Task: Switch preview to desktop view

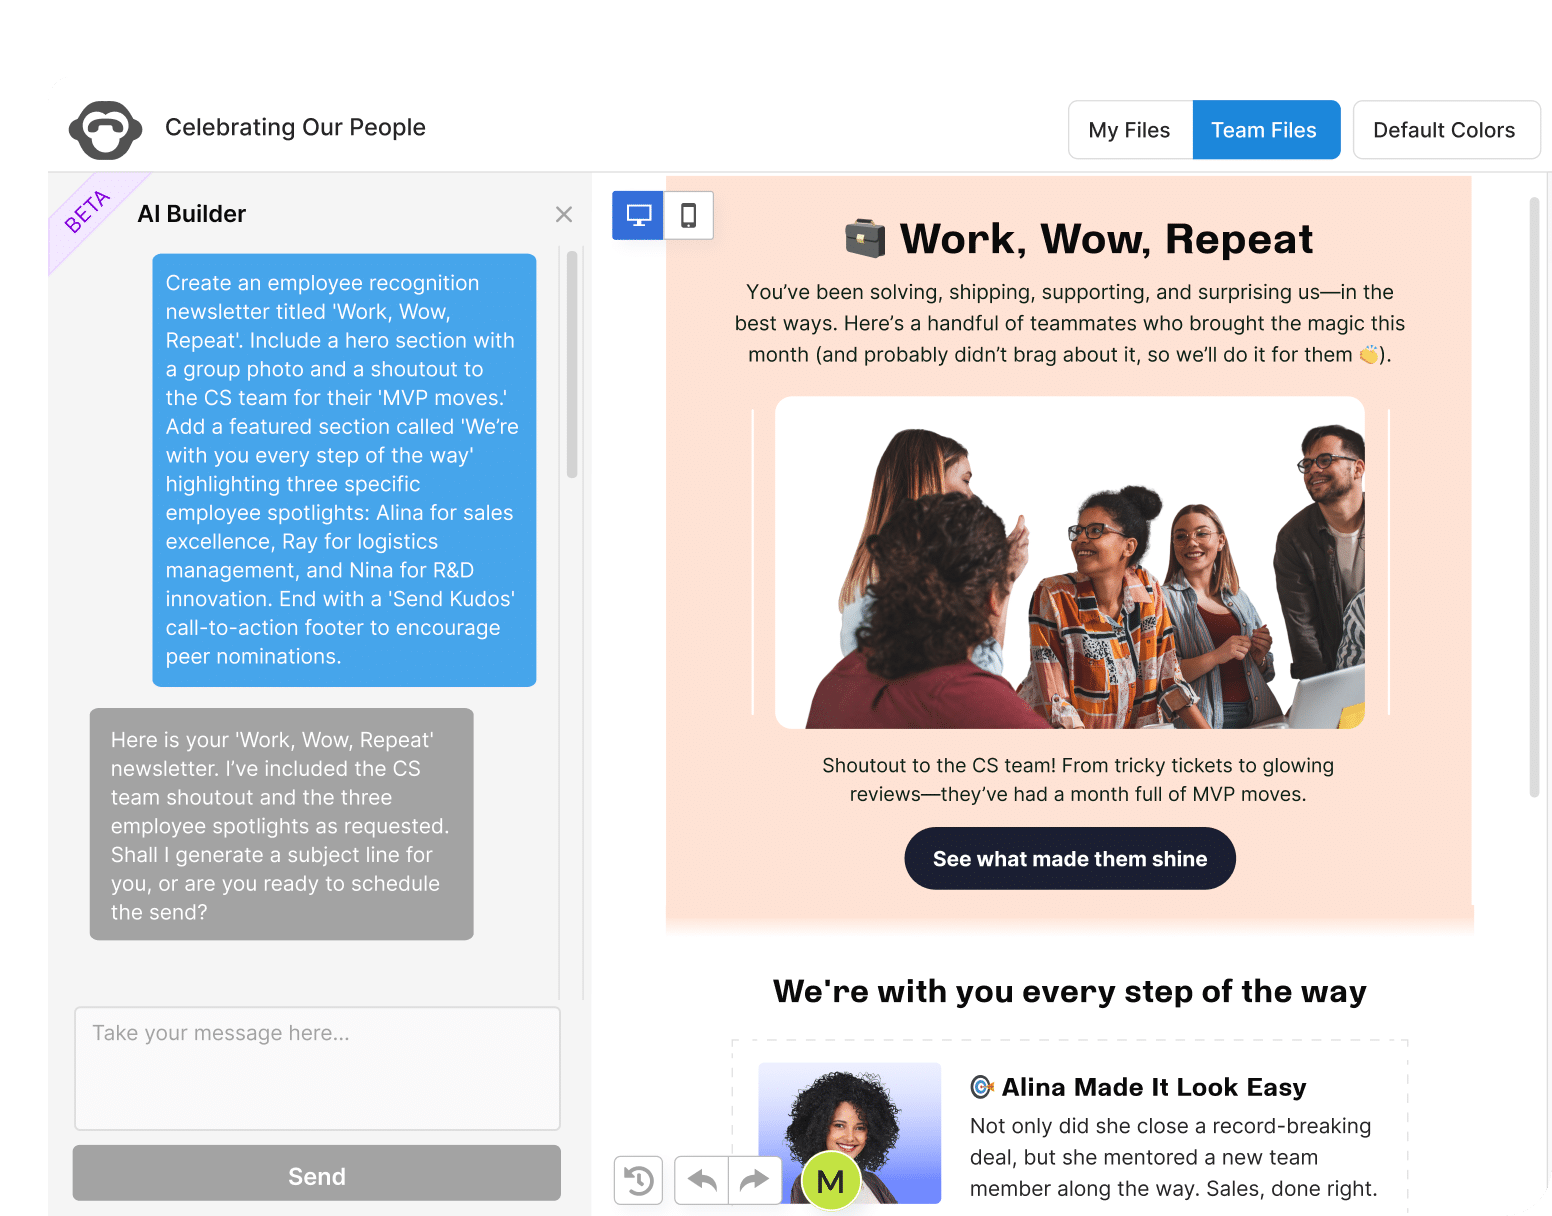Action: [637, 215]
